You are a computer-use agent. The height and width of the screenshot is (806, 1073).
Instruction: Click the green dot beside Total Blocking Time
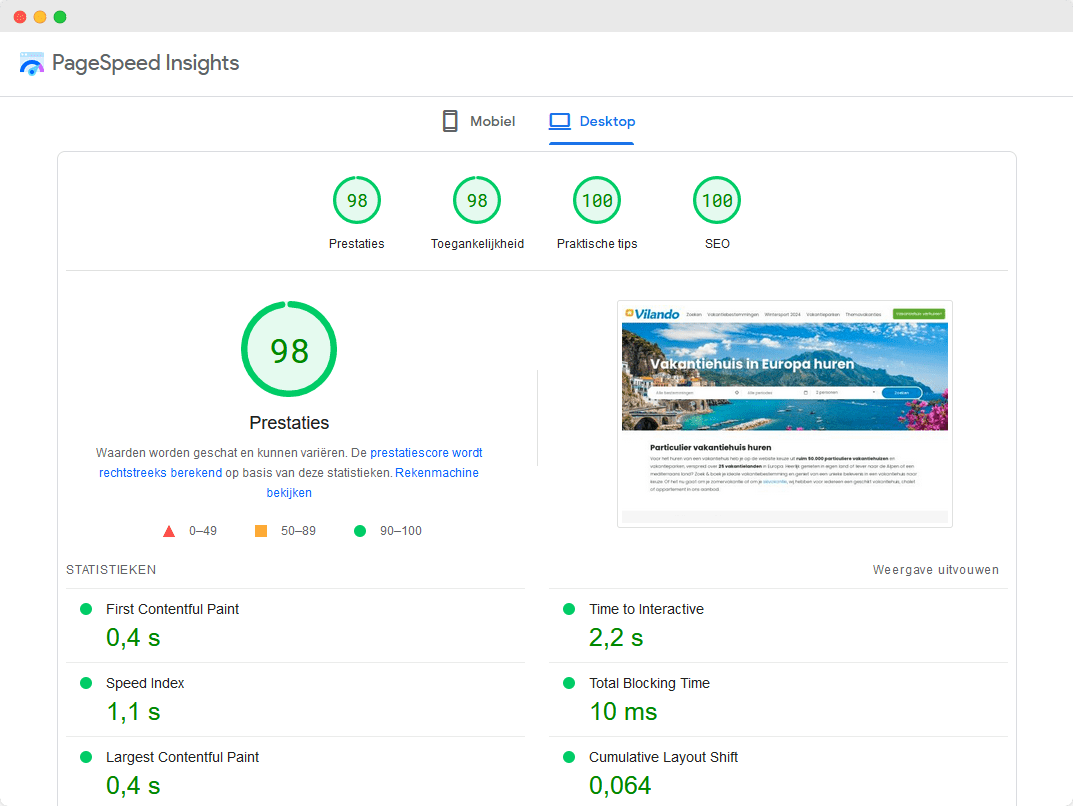569,683
